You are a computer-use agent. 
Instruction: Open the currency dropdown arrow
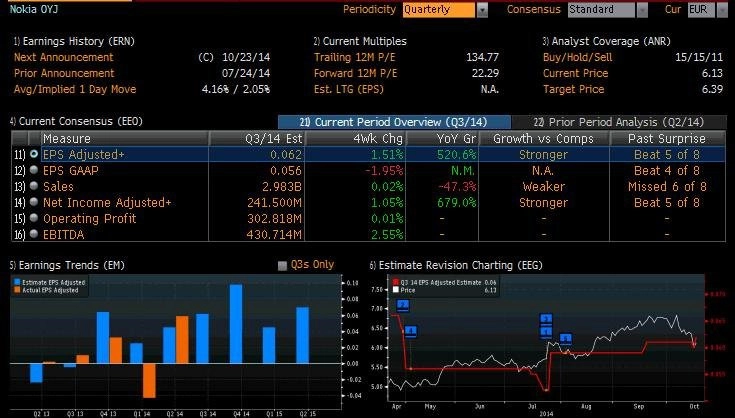pos(722,10)
